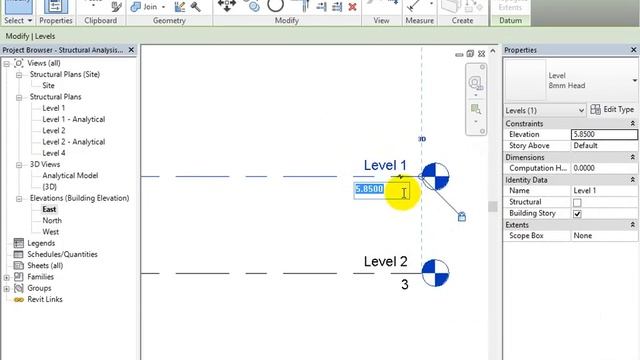
Task: Click the Level 2 head bubble symbol
Action: click(435, 273)
